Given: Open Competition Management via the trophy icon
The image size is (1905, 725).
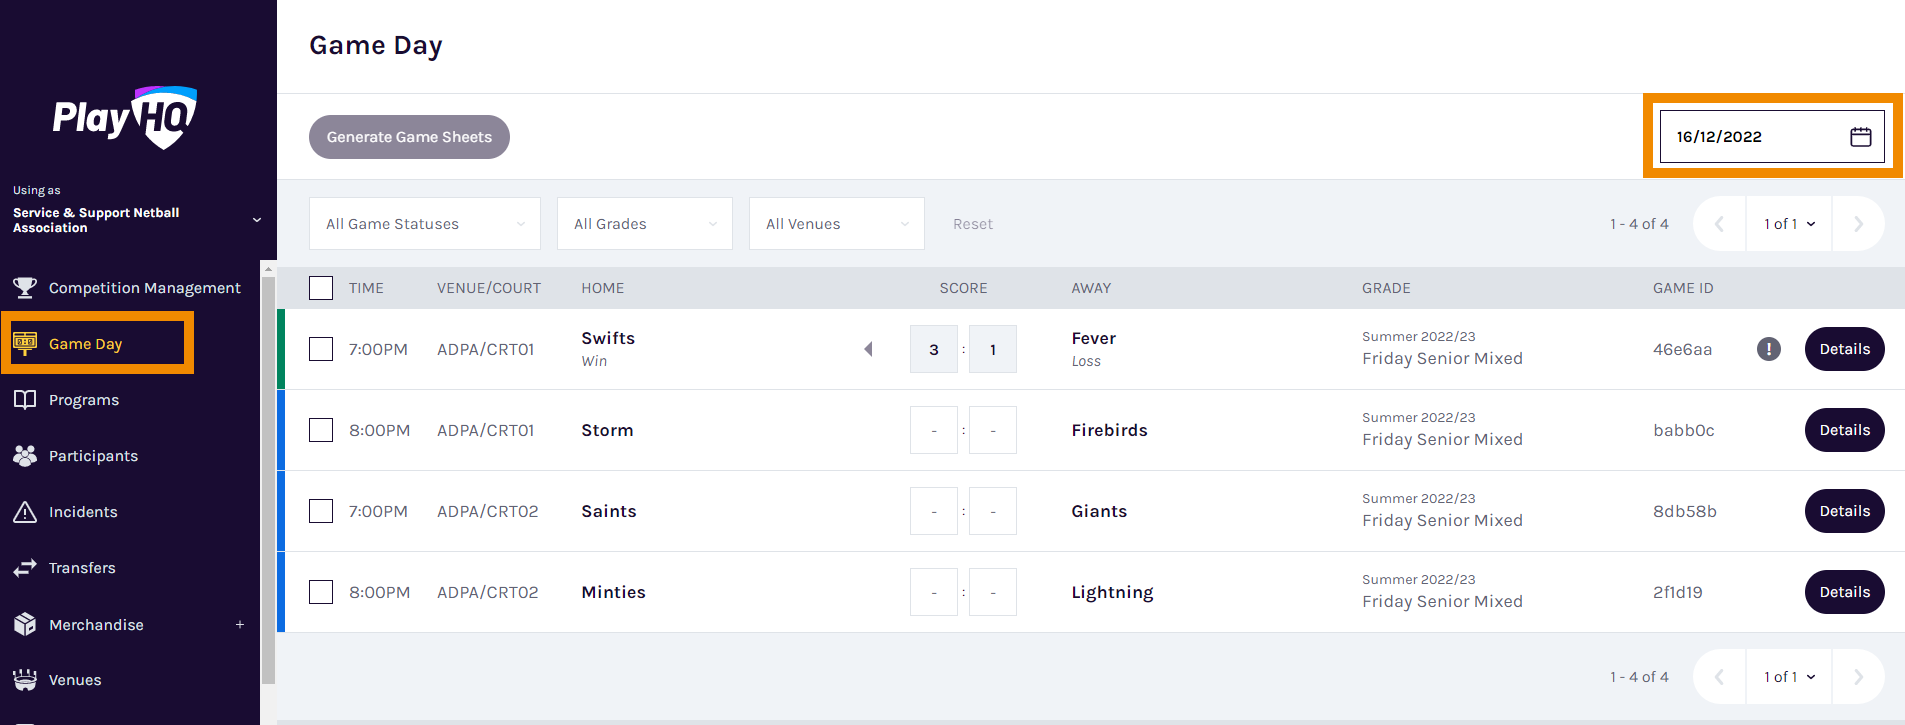Looking at the screenshot, I should (25, 287).
